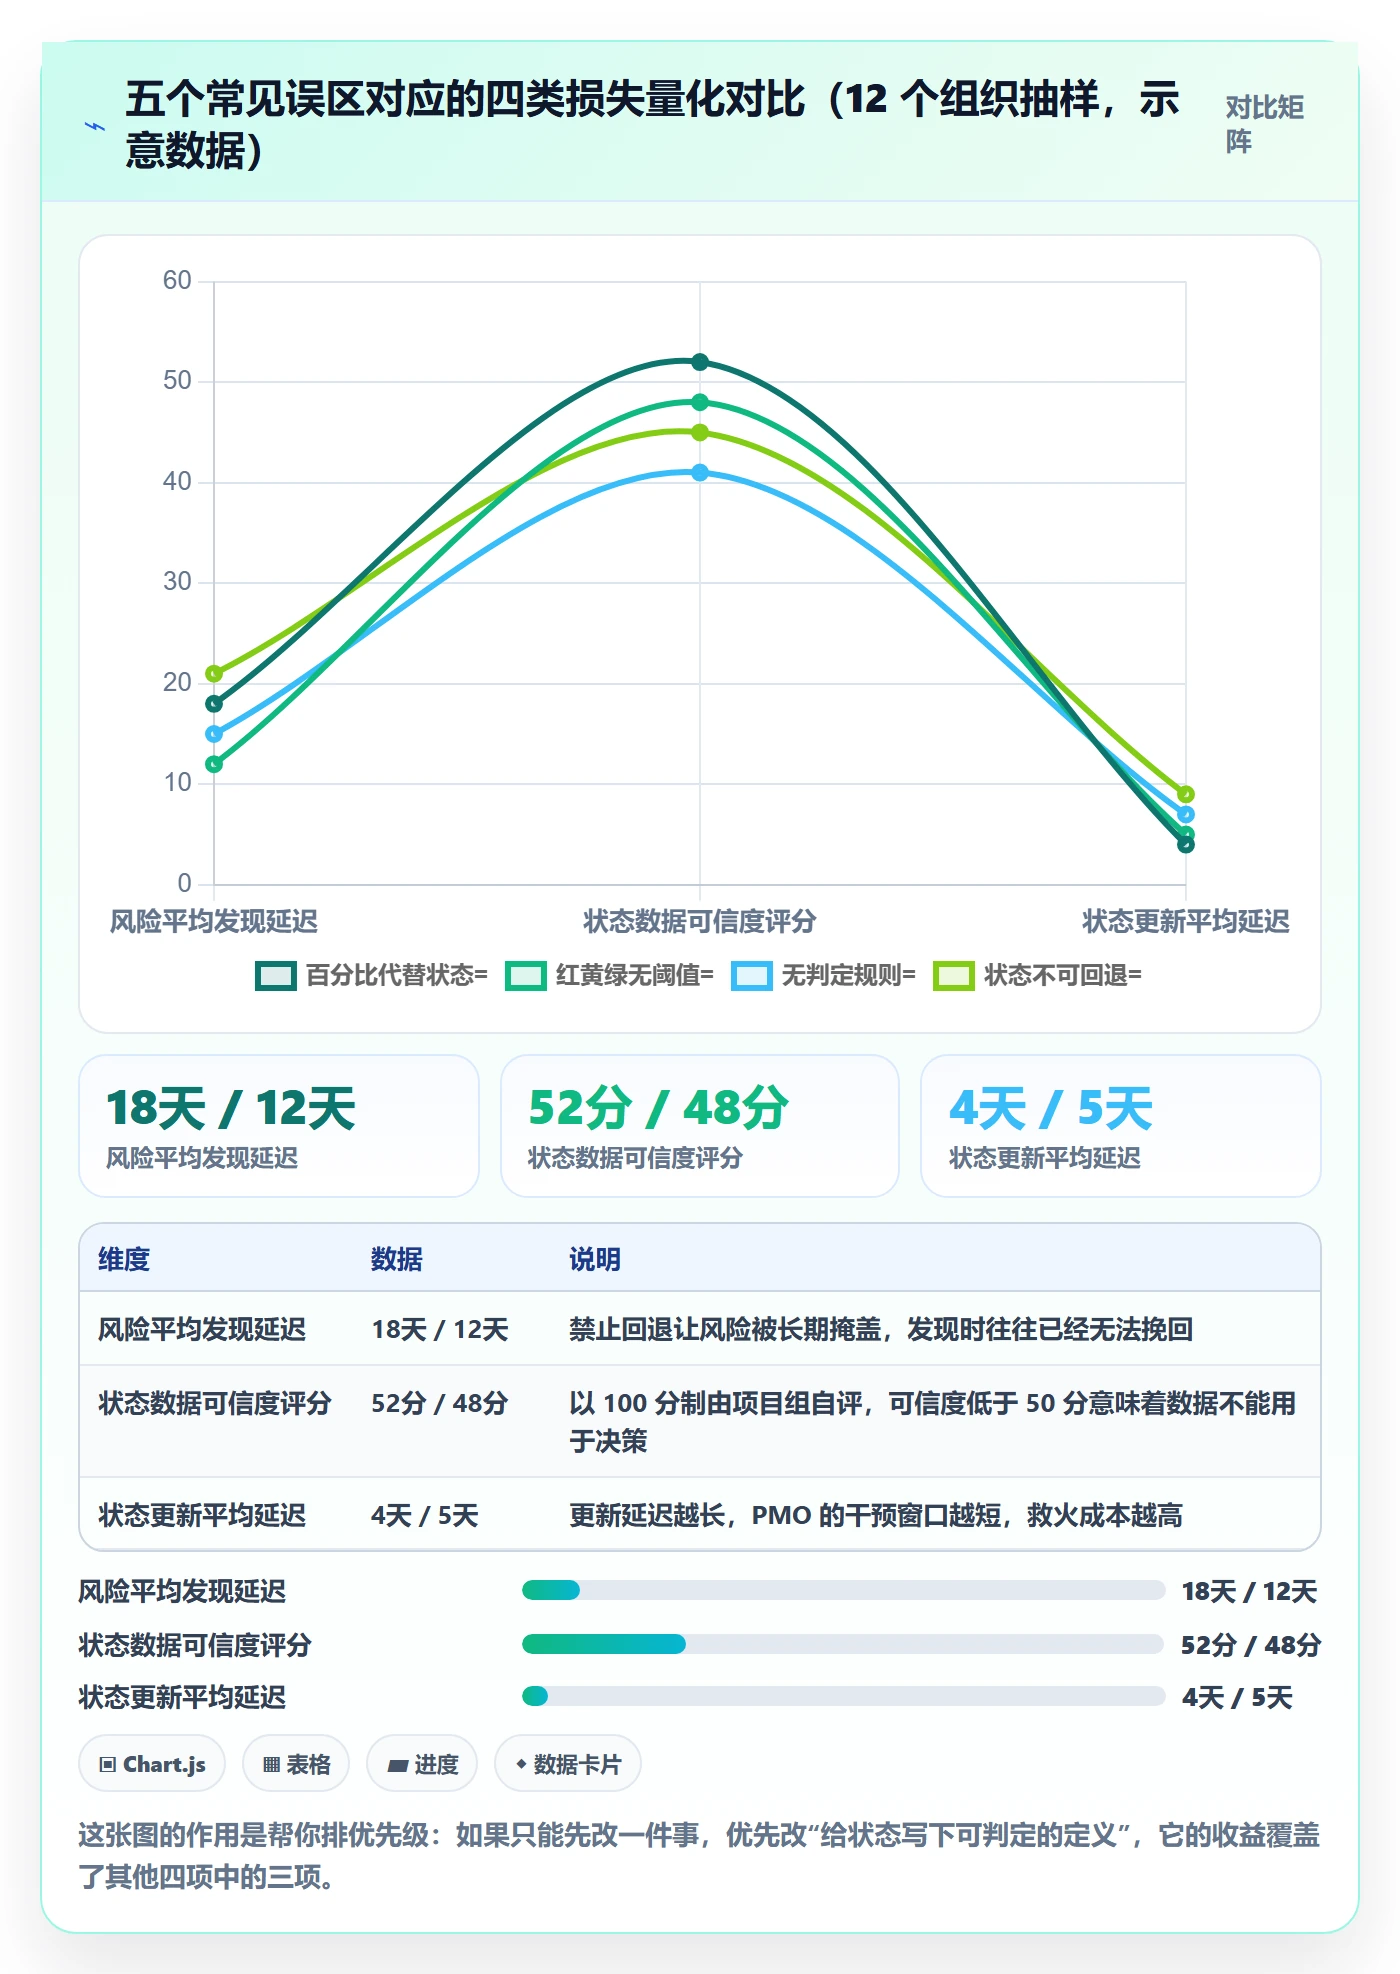
Task: Click the 风险平均发现延迟 progress bar
Action: [x=843, y=1590]
